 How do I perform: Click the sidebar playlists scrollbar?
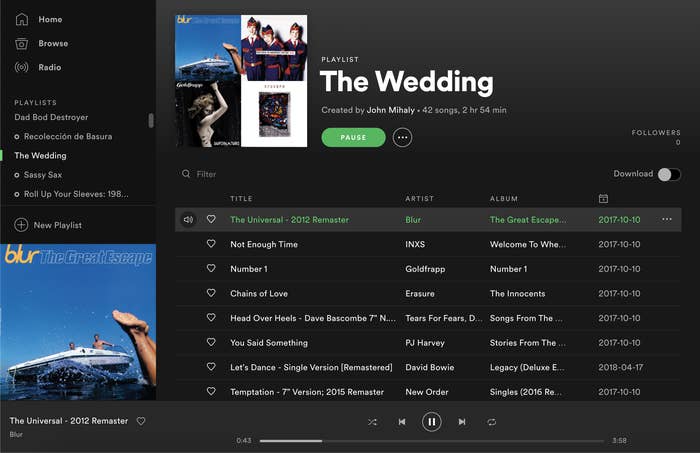[151, 120]
